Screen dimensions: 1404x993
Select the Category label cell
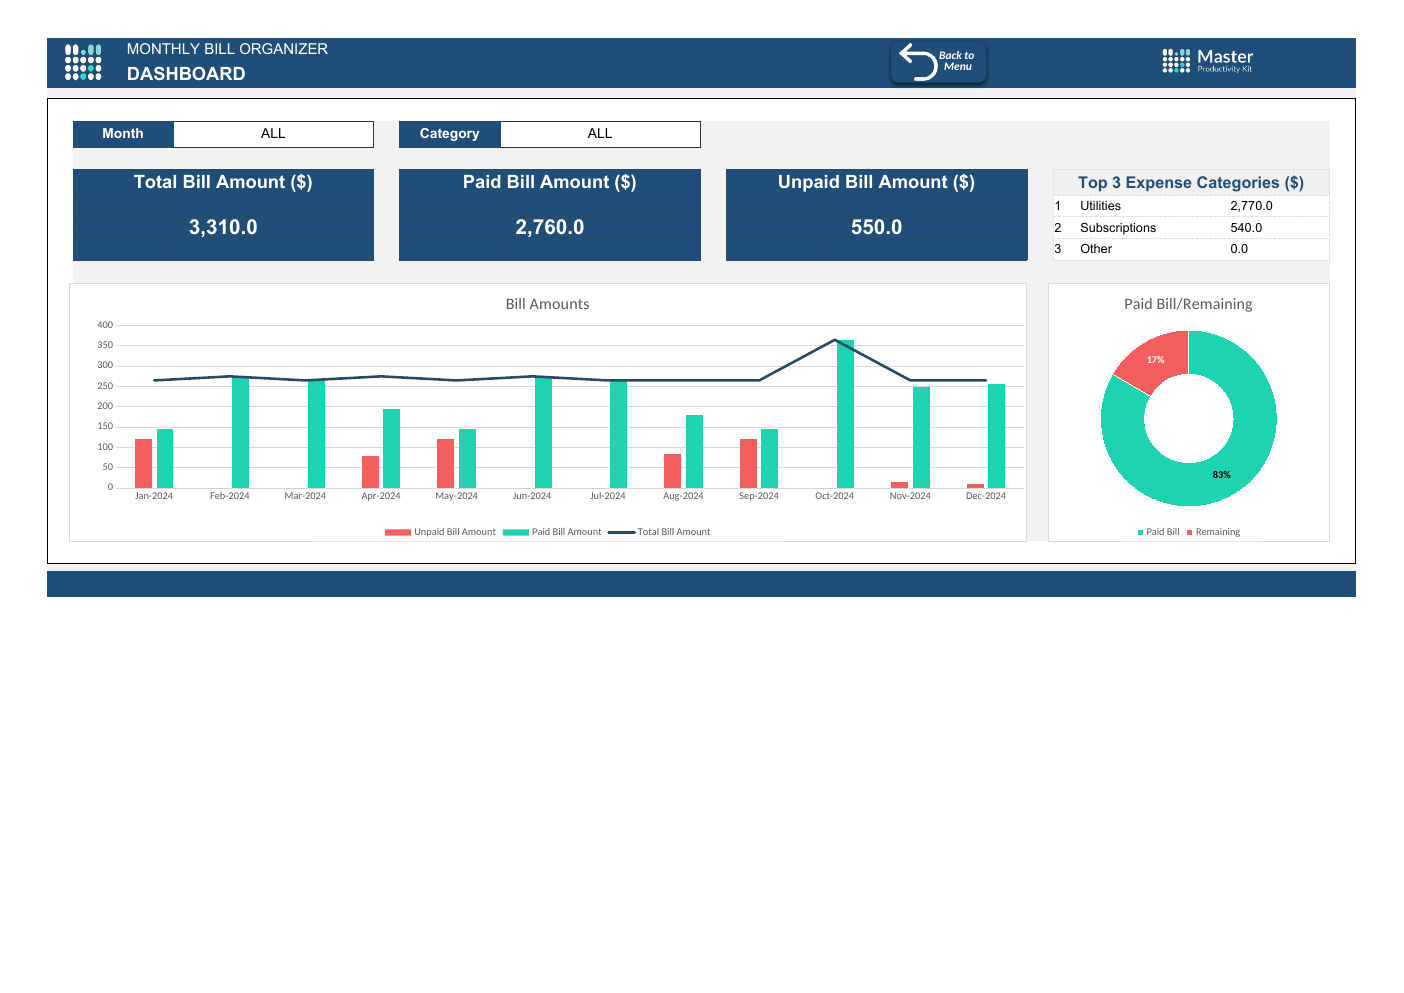point(450,134)
